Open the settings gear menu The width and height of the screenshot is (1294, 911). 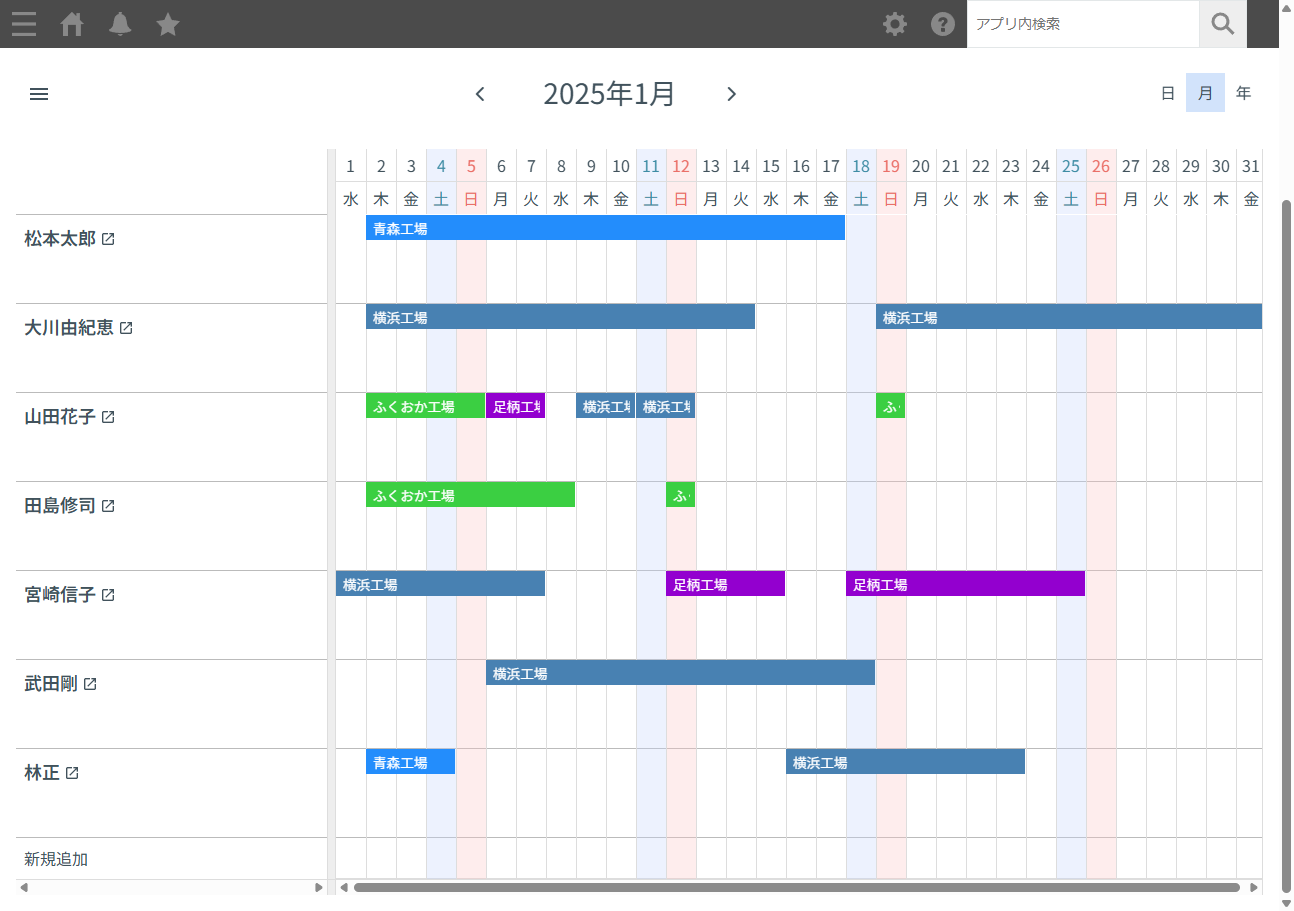pos(895,24)
